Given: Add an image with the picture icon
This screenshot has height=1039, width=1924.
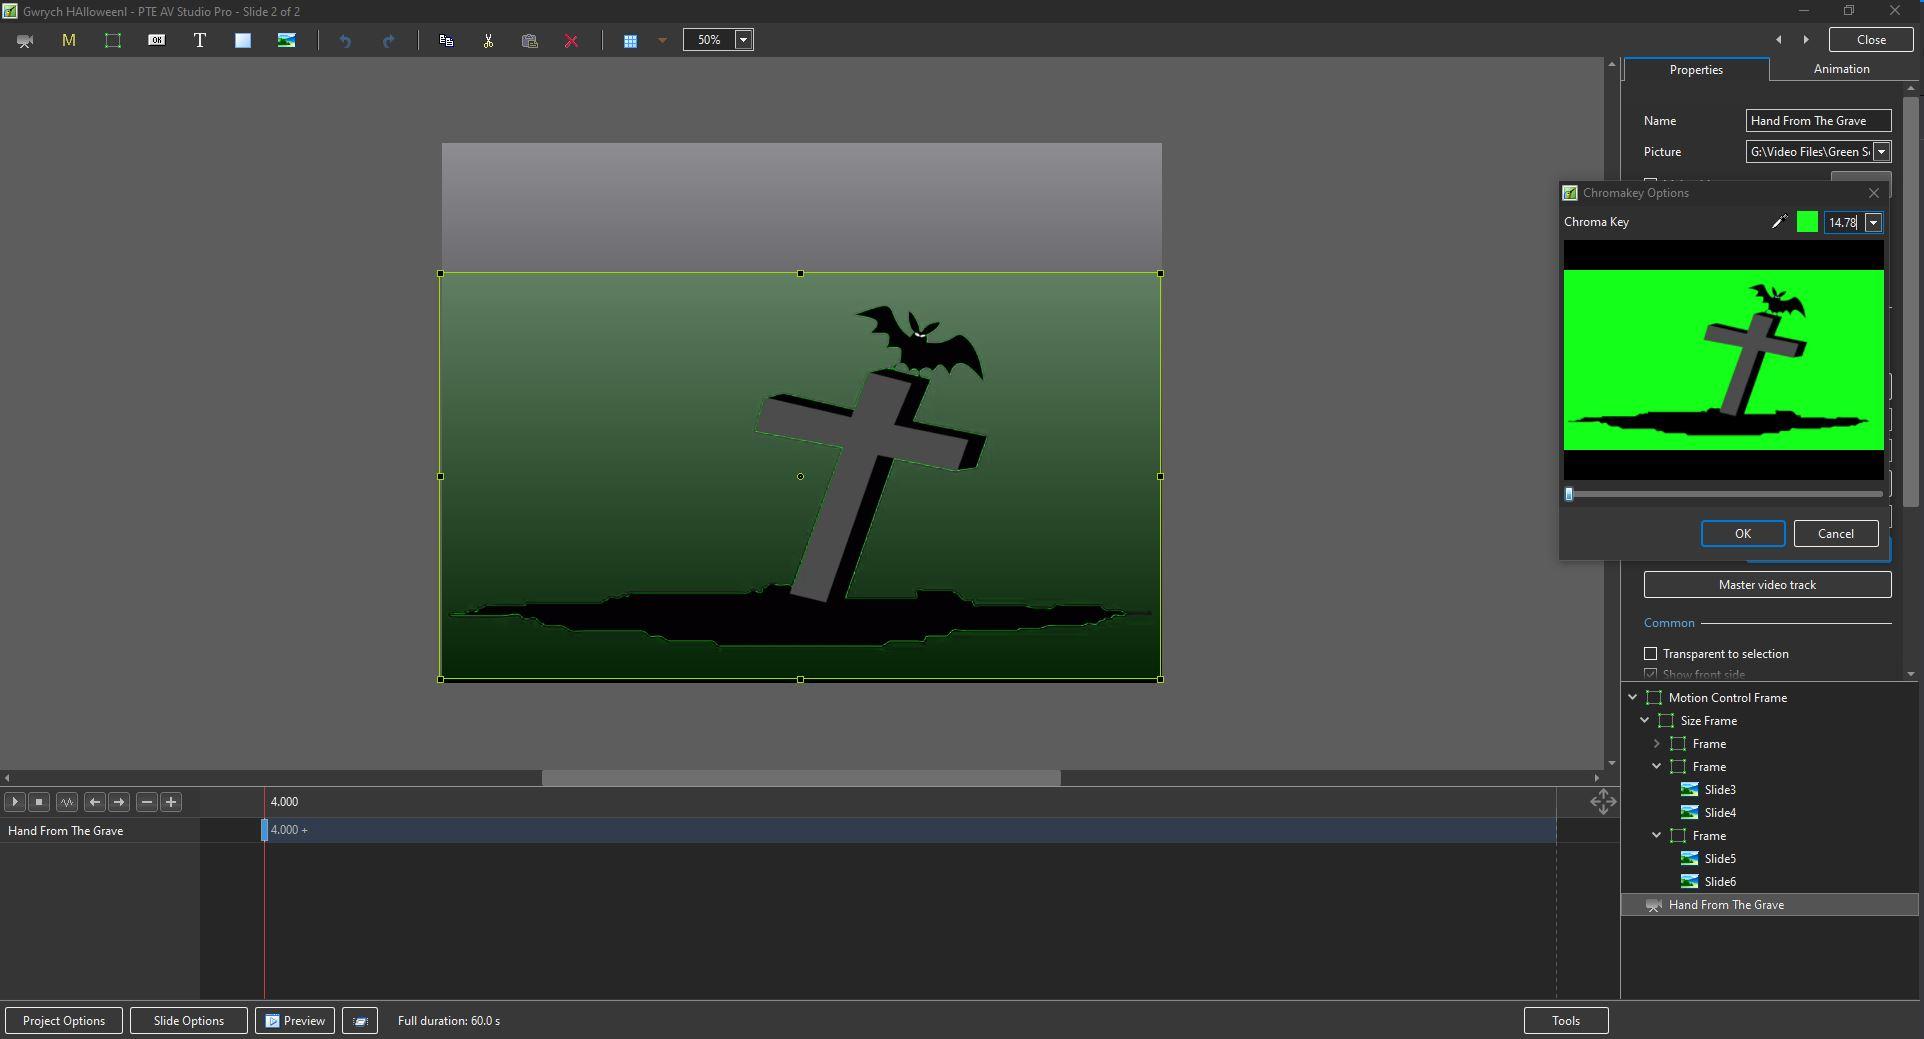Looking at the screenshot, I should pos(286,41).
